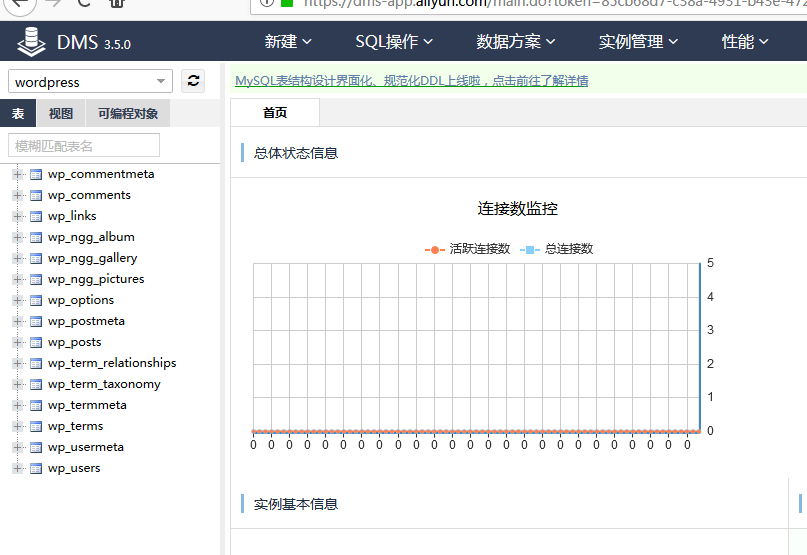
Task: Open the MySQL表结构设计 announcement link
Action: point(412,81)
